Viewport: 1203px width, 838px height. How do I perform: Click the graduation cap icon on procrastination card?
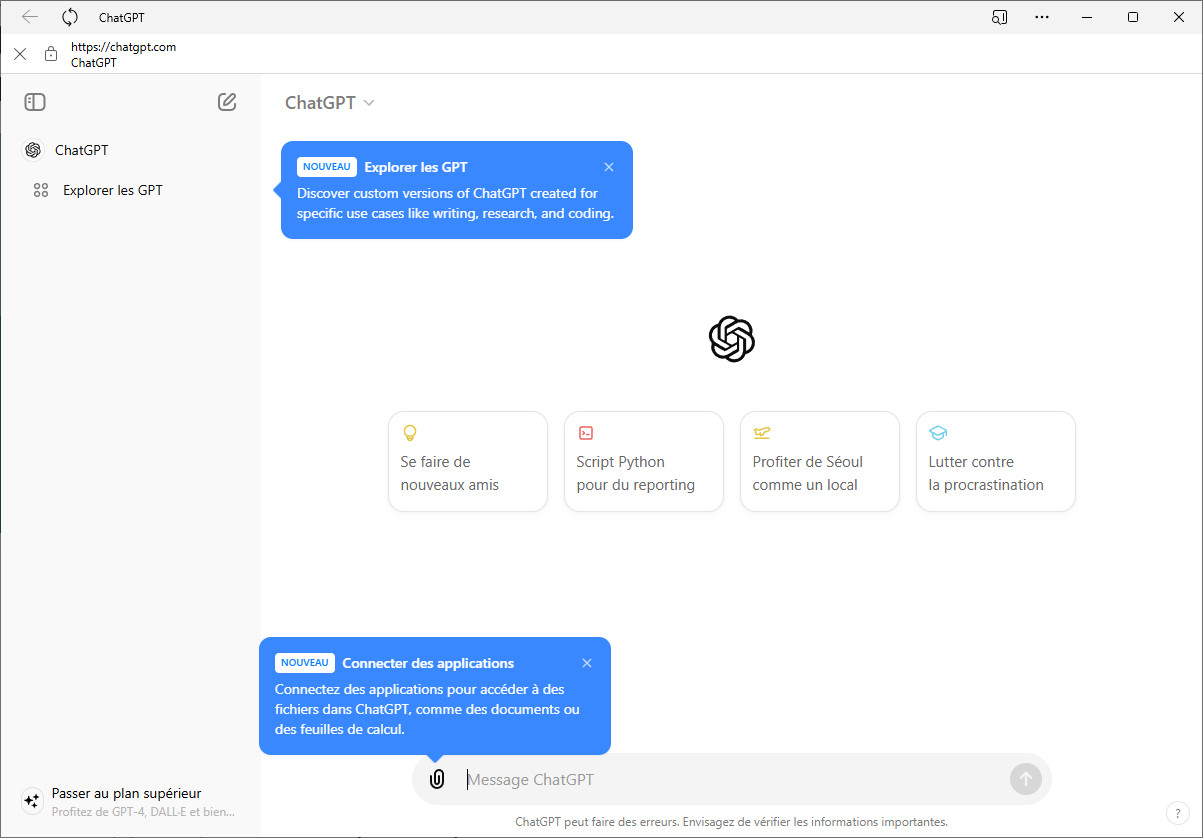point(938,433)
